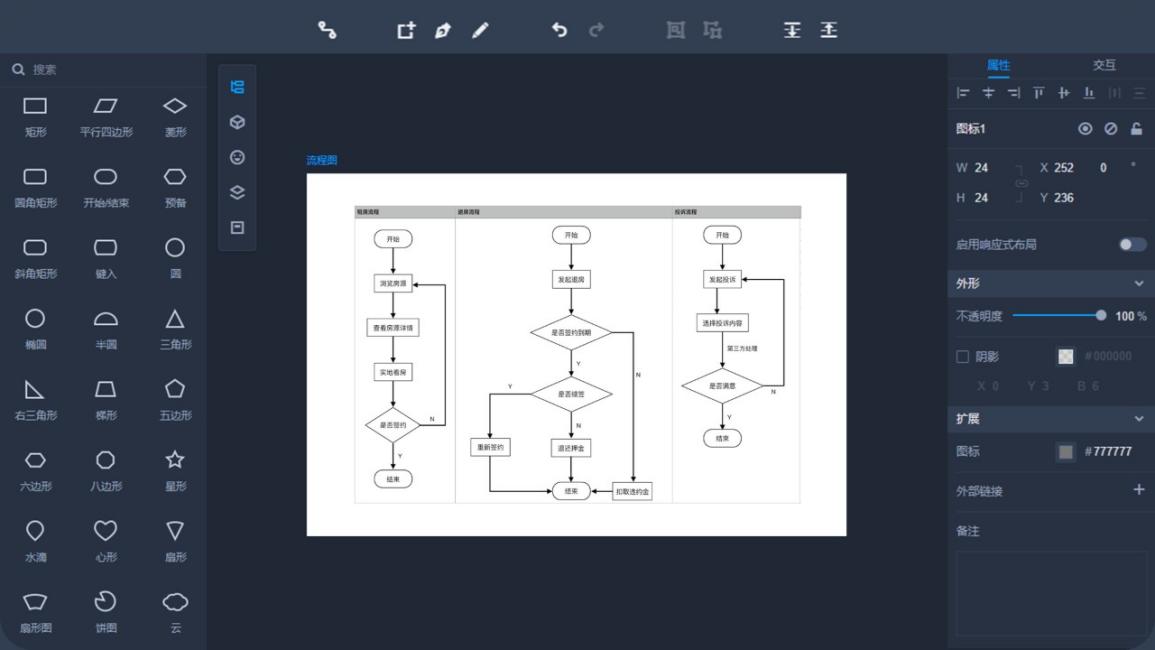Viewport: 1155px width, 650px height.
Task: Click the ungroup icon in top toolbar
Action: 712,30
